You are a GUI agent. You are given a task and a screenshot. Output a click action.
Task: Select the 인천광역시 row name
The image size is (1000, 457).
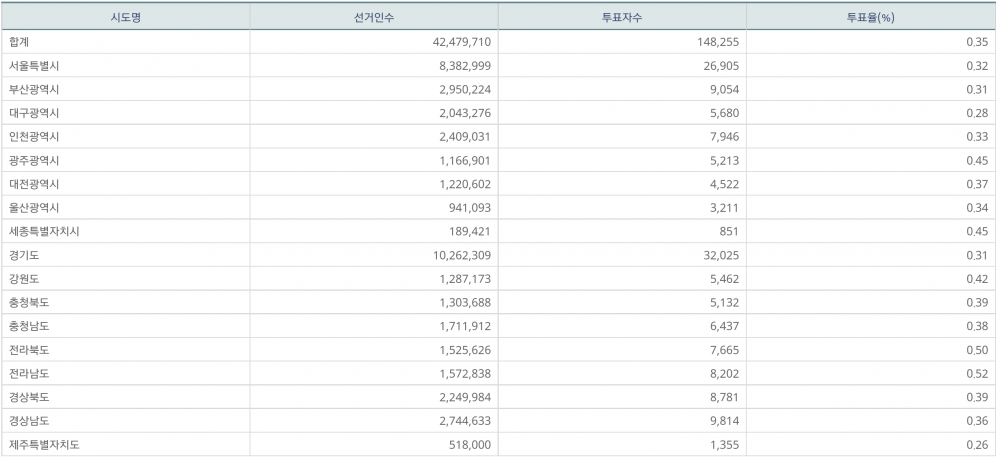point(34,137)
